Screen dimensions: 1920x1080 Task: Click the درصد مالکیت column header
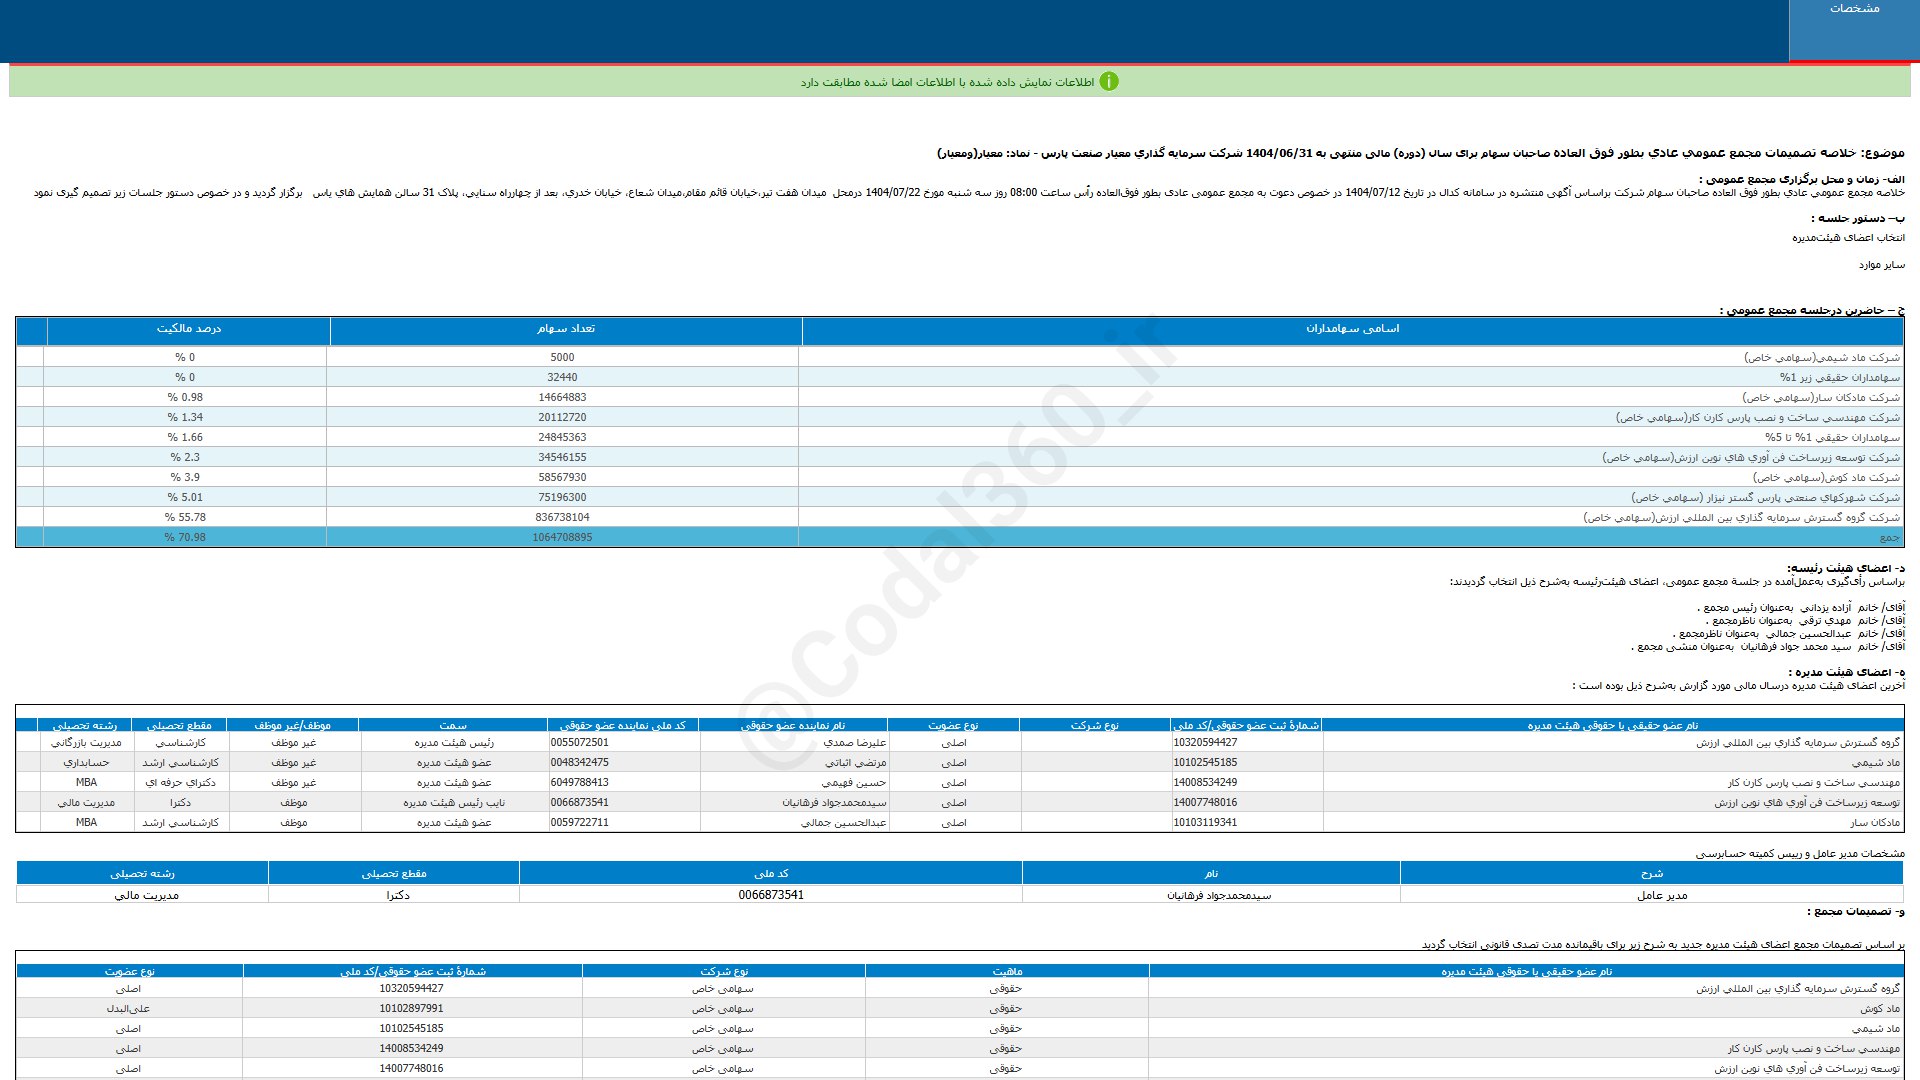(x=188, y=329)
